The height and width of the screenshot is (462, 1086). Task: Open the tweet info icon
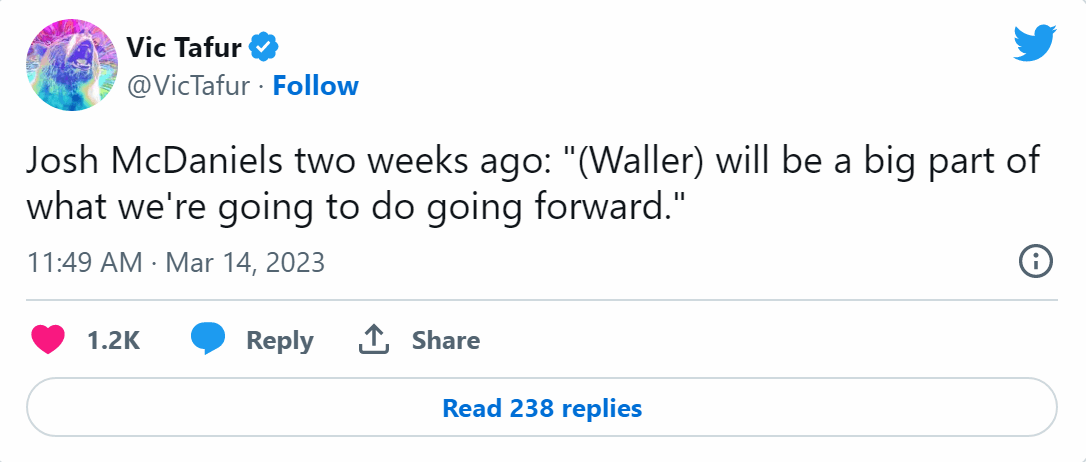(1034, 262)
